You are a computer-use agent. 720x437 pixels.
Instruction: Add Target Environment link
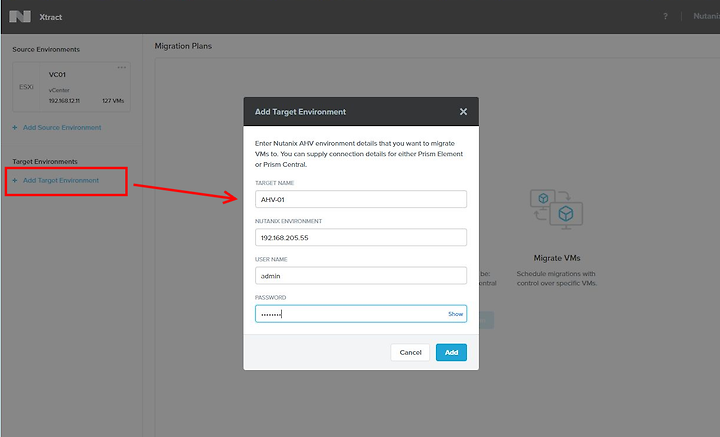coord(61,180)
